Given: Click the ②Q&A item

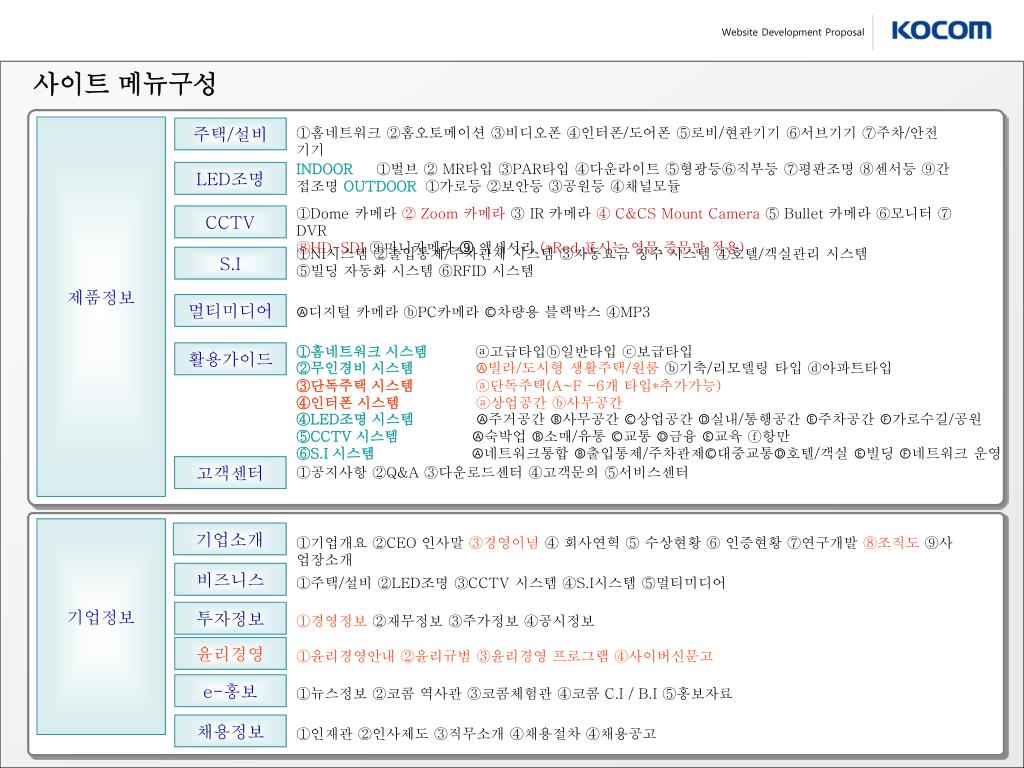Looking at the screenshot, I should [x=395, y=472].
